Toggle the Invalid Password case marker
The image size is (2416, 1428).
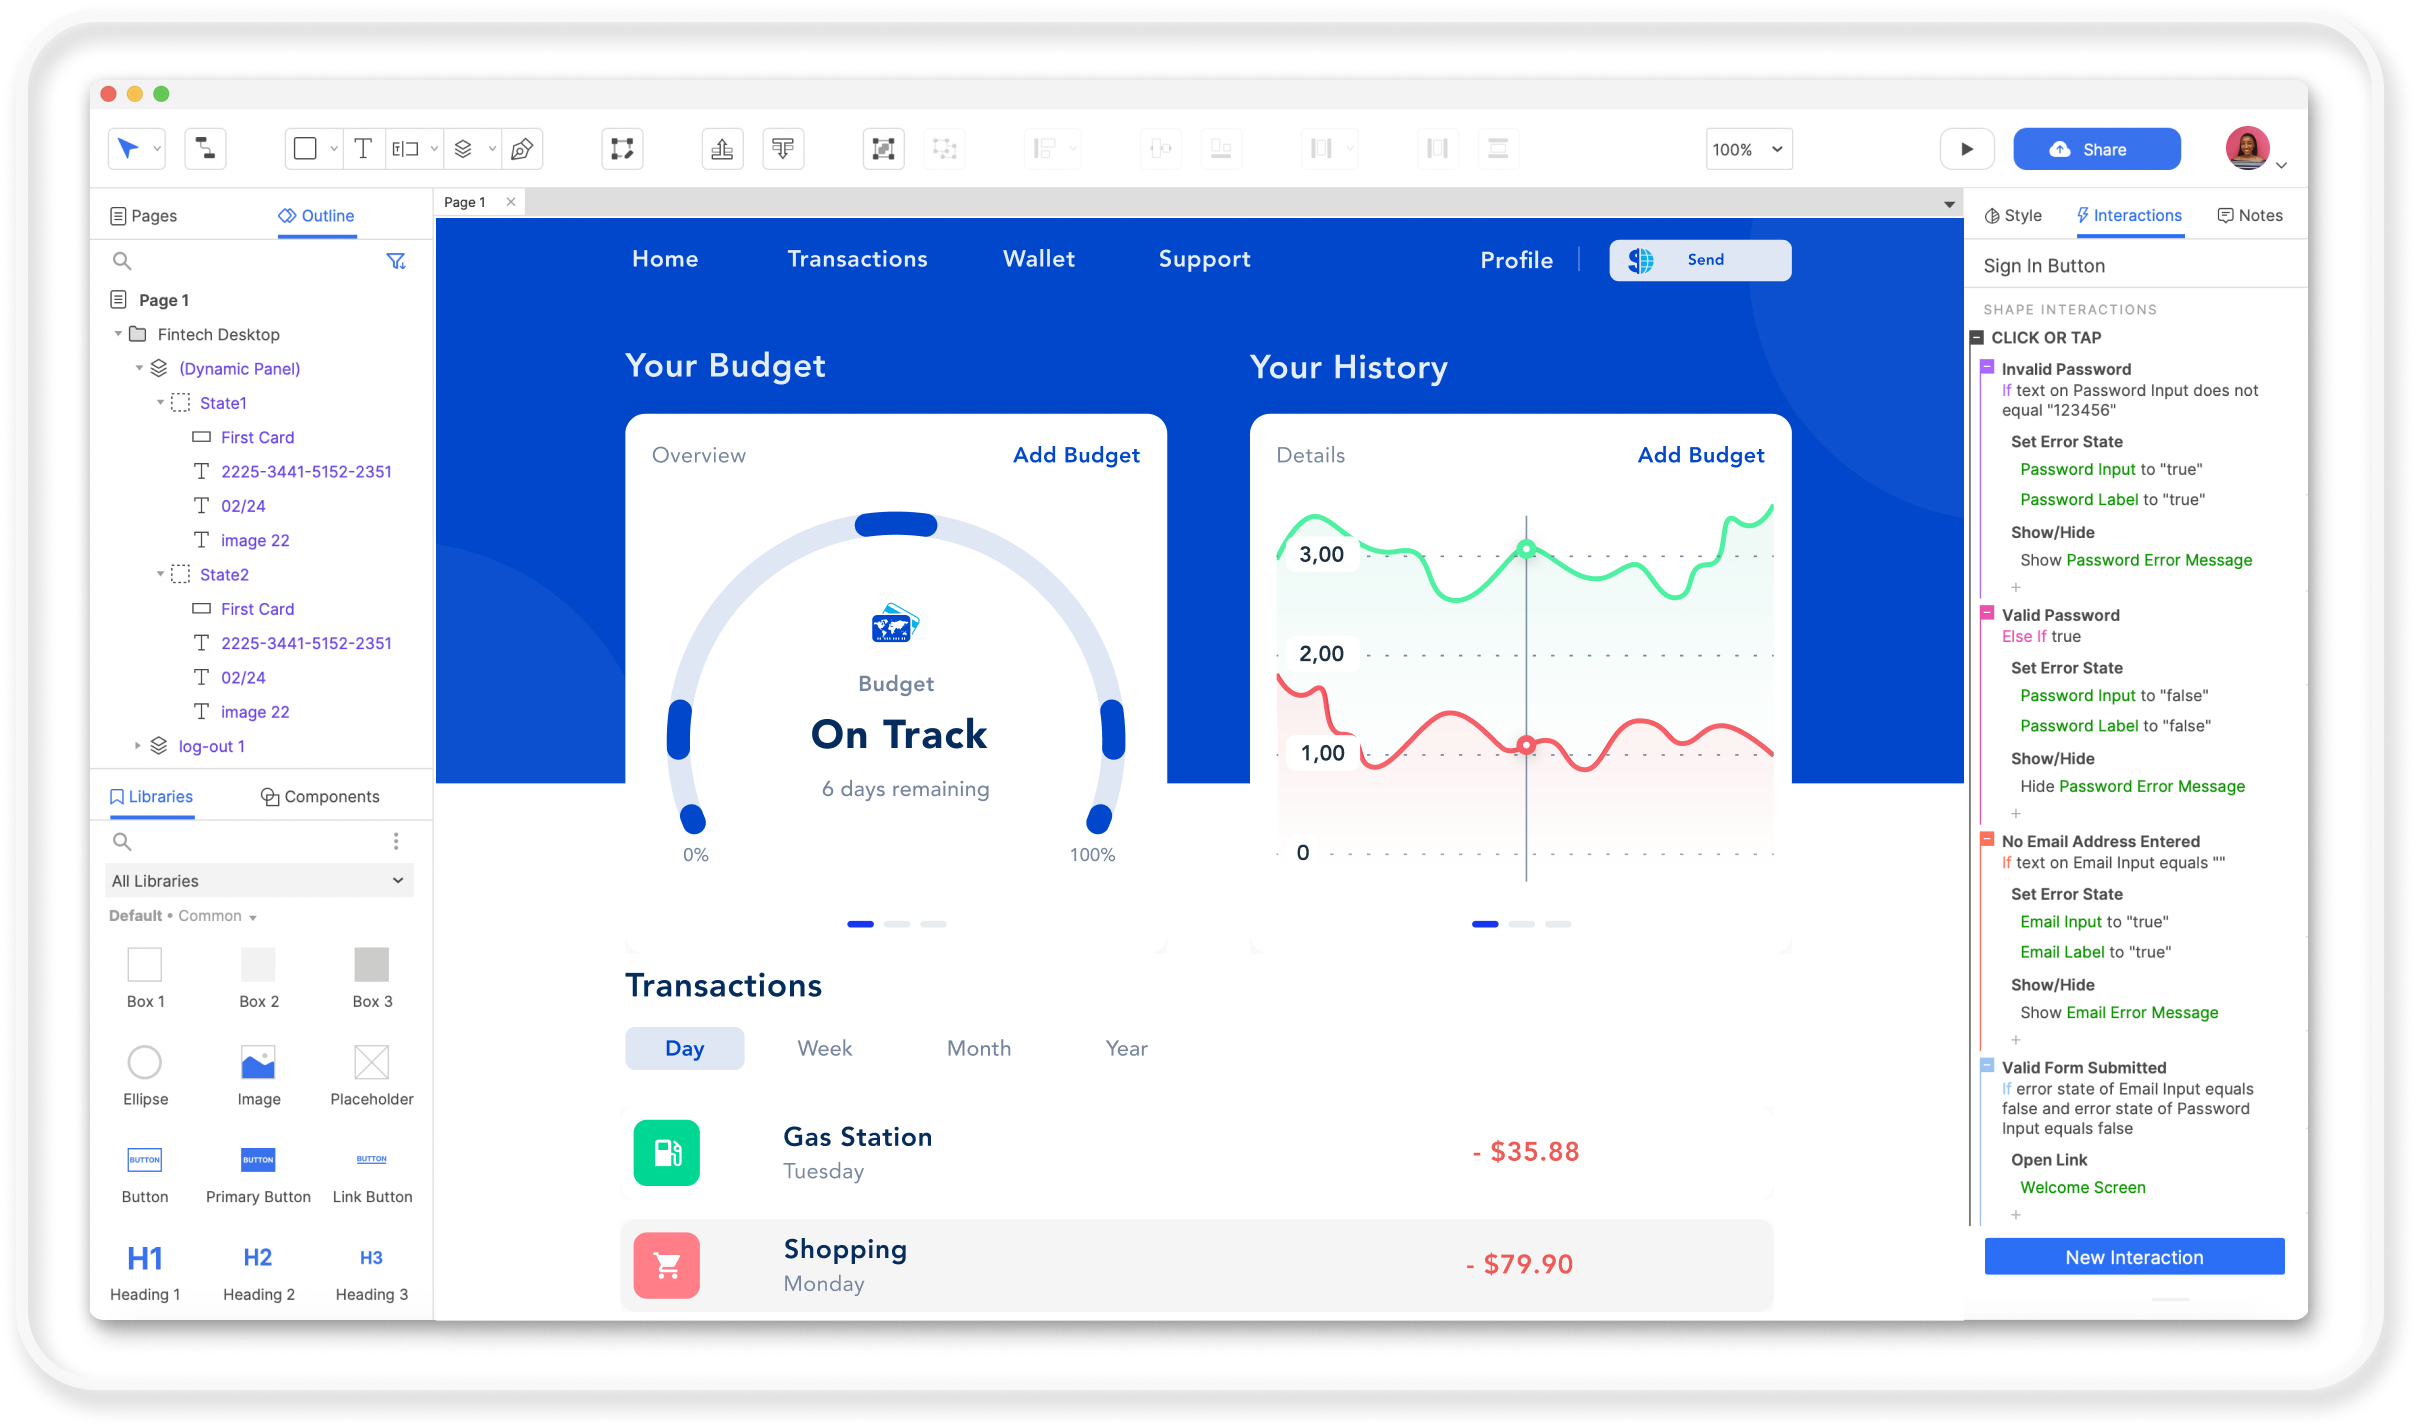coord(1987,367)
